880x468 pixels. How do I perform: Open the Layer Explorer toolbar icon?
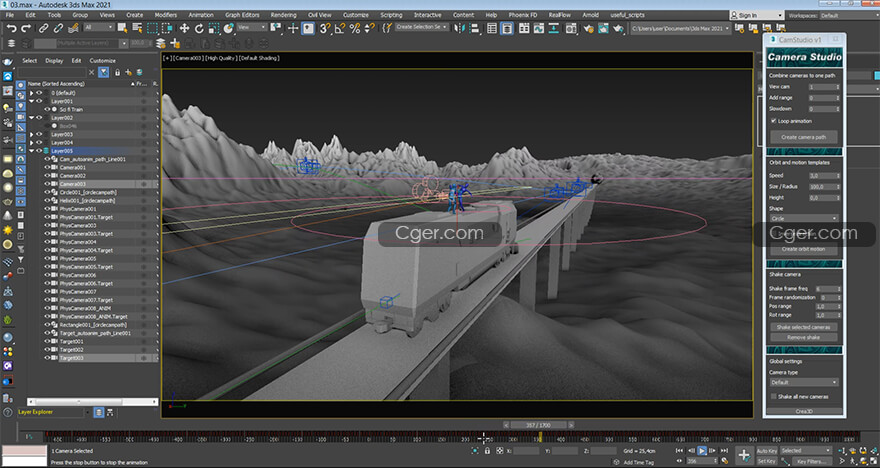pyautogui.click(x=507, y=27)
